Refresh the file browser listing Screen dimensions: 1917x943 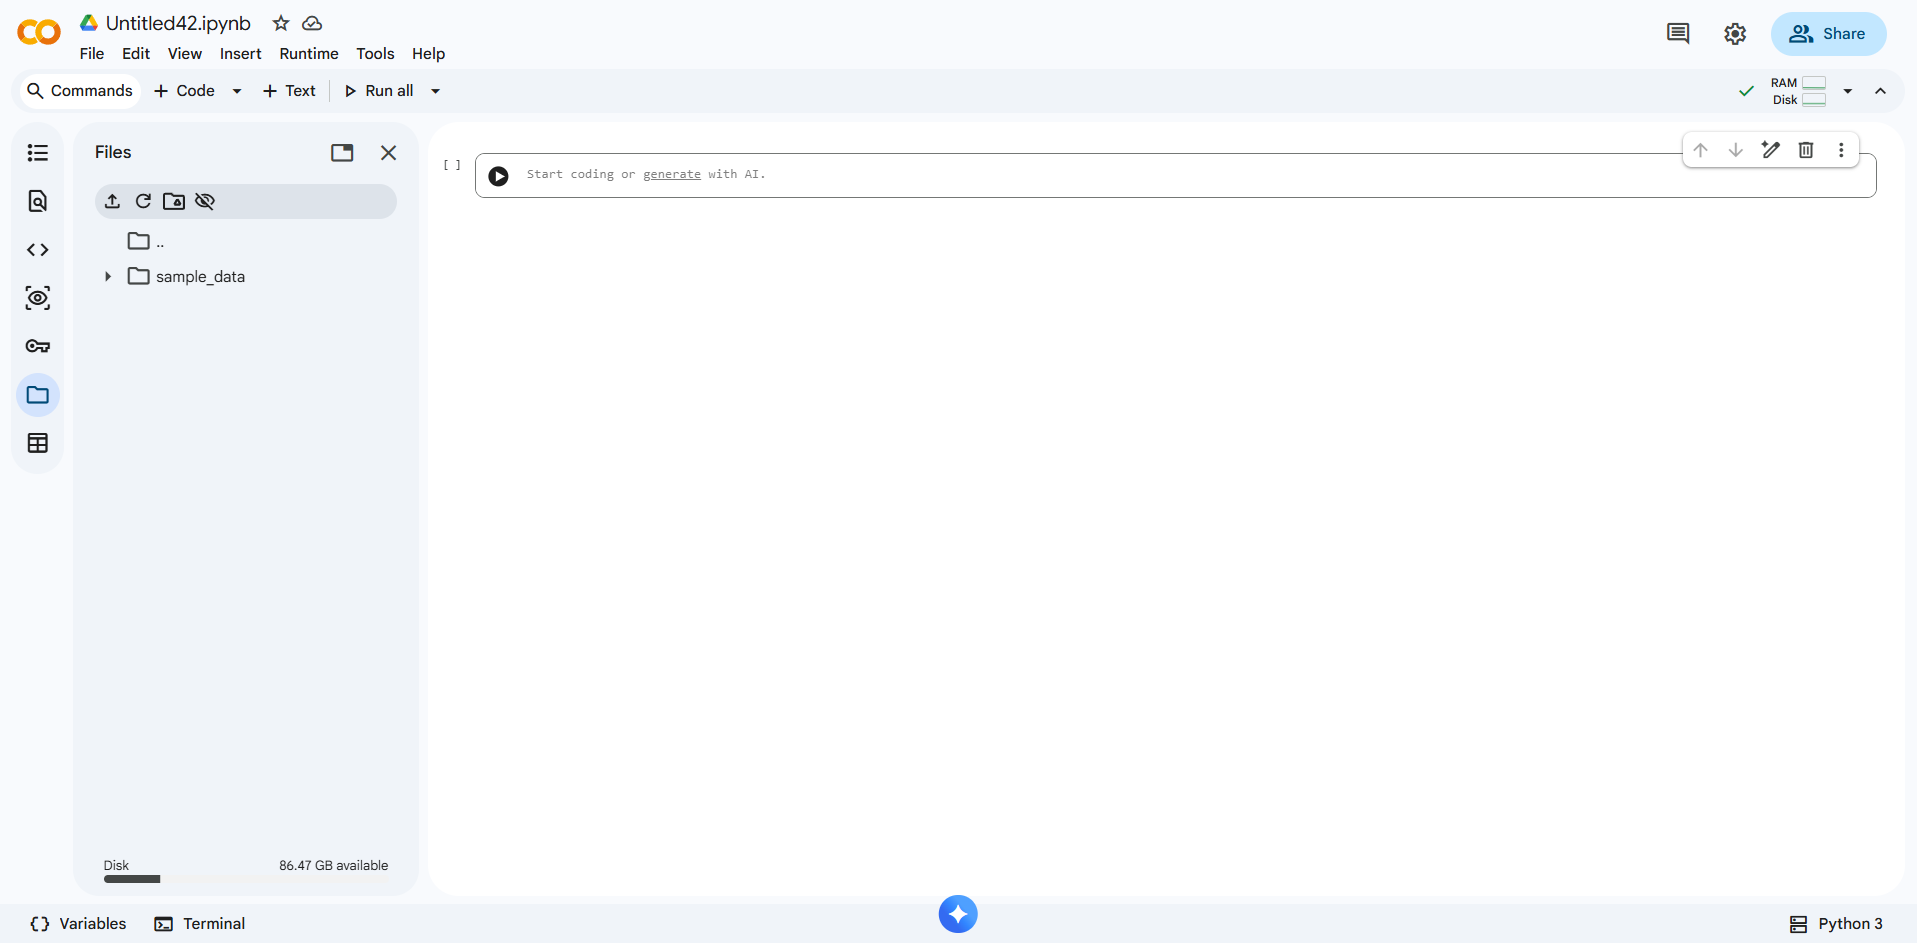tap(143, 201)
